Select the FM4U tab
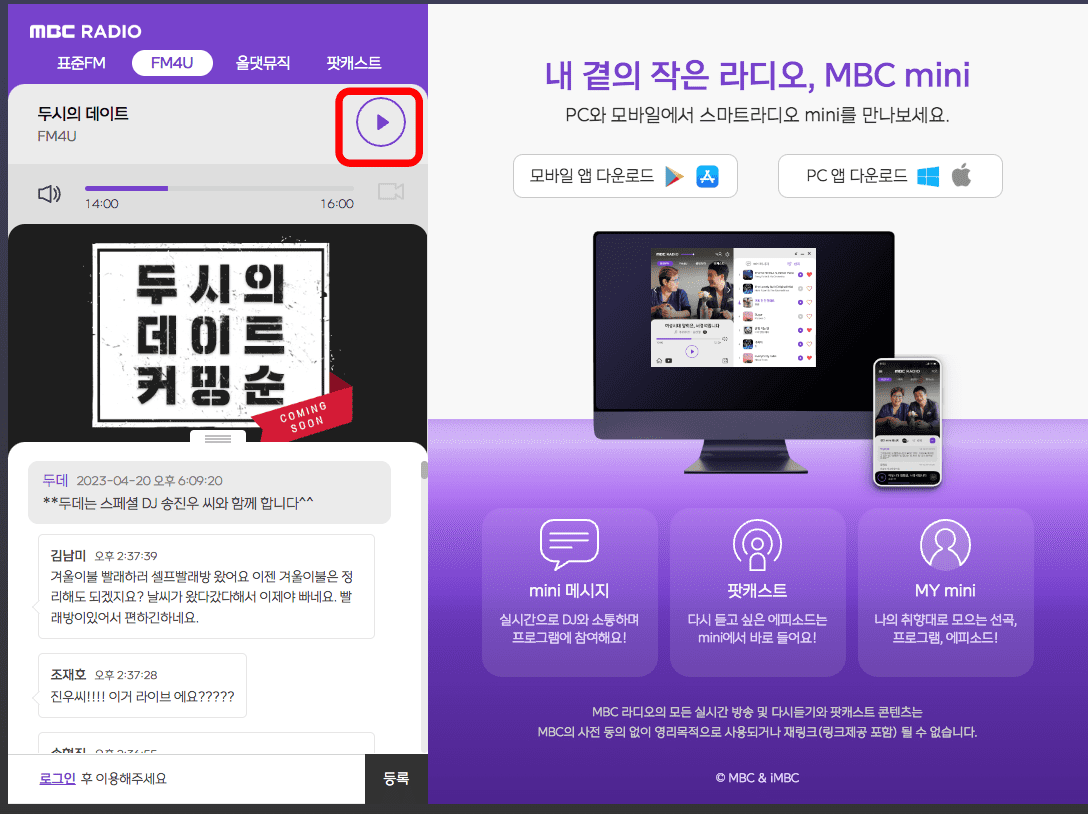Image resolution: width=1088 pixels, height=814 pixels. (172, 62)
